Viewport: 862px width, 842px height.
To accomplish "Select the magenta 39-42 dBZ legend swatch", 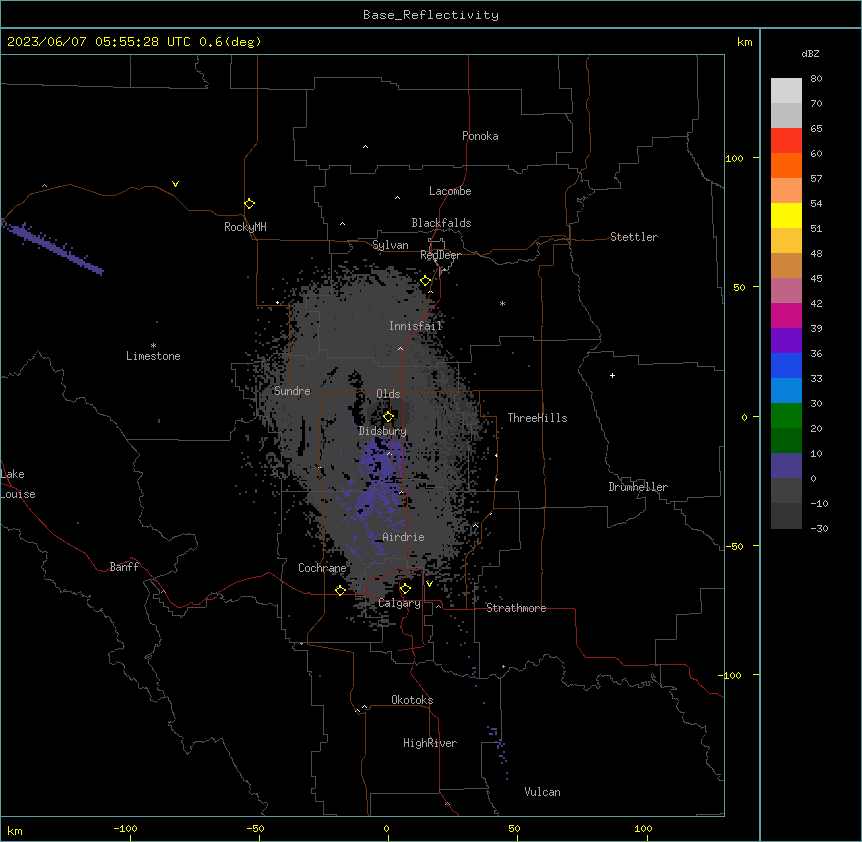I will point(786,315).
